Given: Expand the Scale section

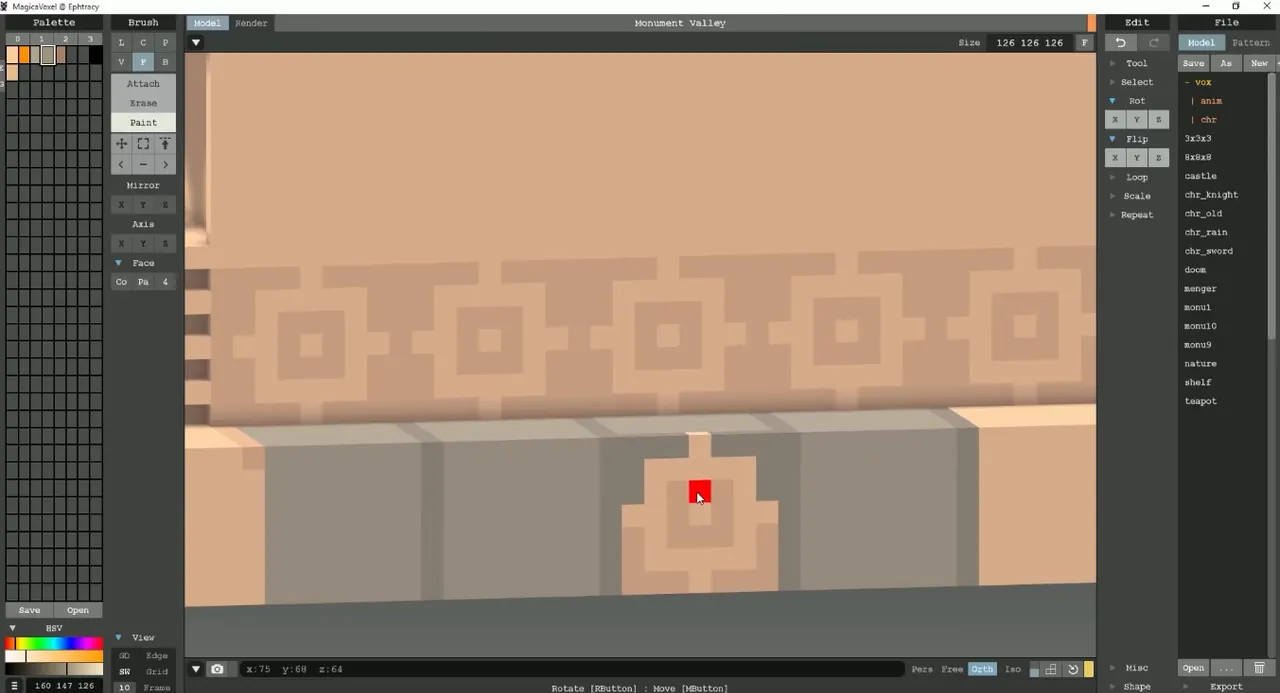Looking at the screenshot, I should [x=1112, y=196].
